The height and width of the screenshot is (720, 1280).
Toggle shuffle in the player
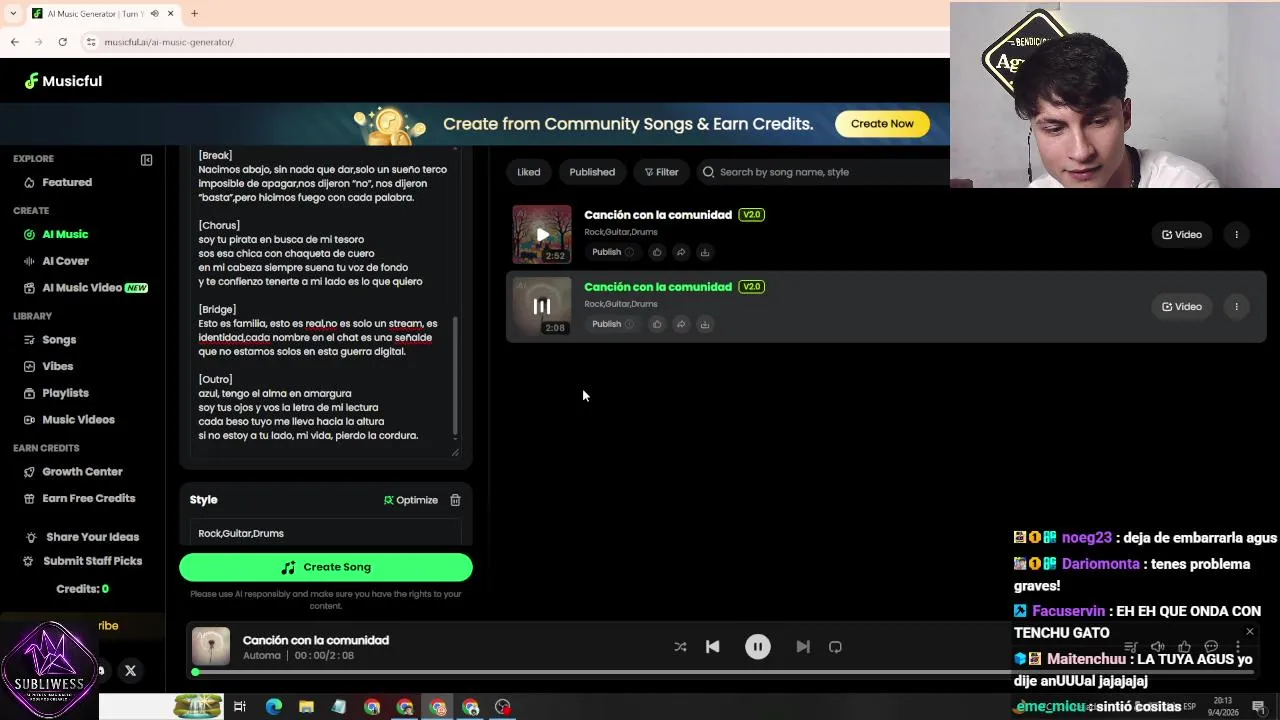[x=680, y=647]
